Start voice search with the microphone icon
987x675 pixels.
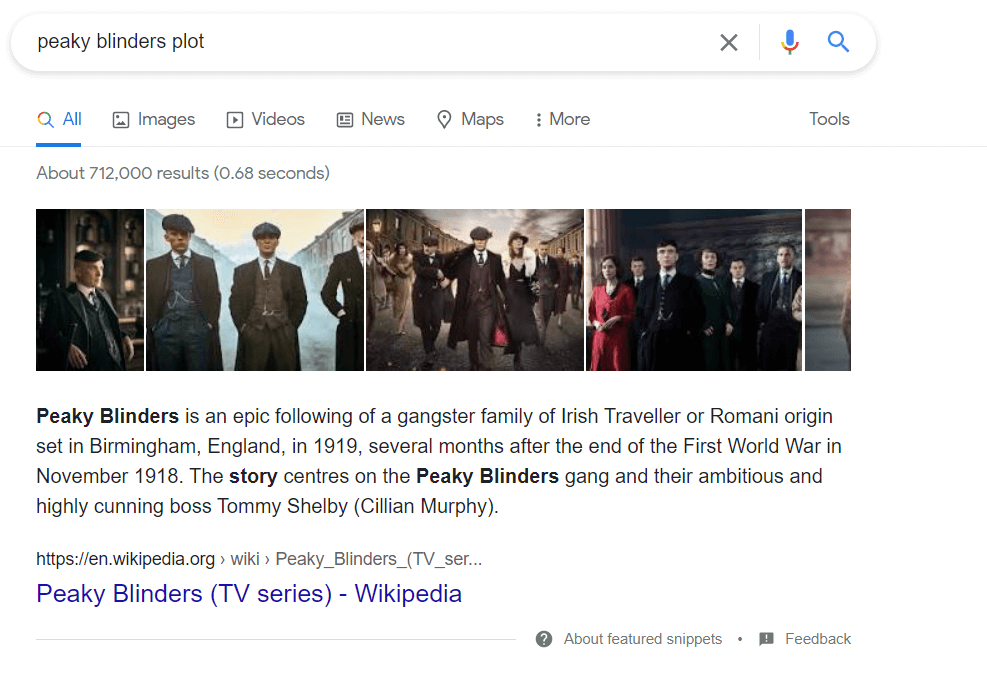click(789, 42)
